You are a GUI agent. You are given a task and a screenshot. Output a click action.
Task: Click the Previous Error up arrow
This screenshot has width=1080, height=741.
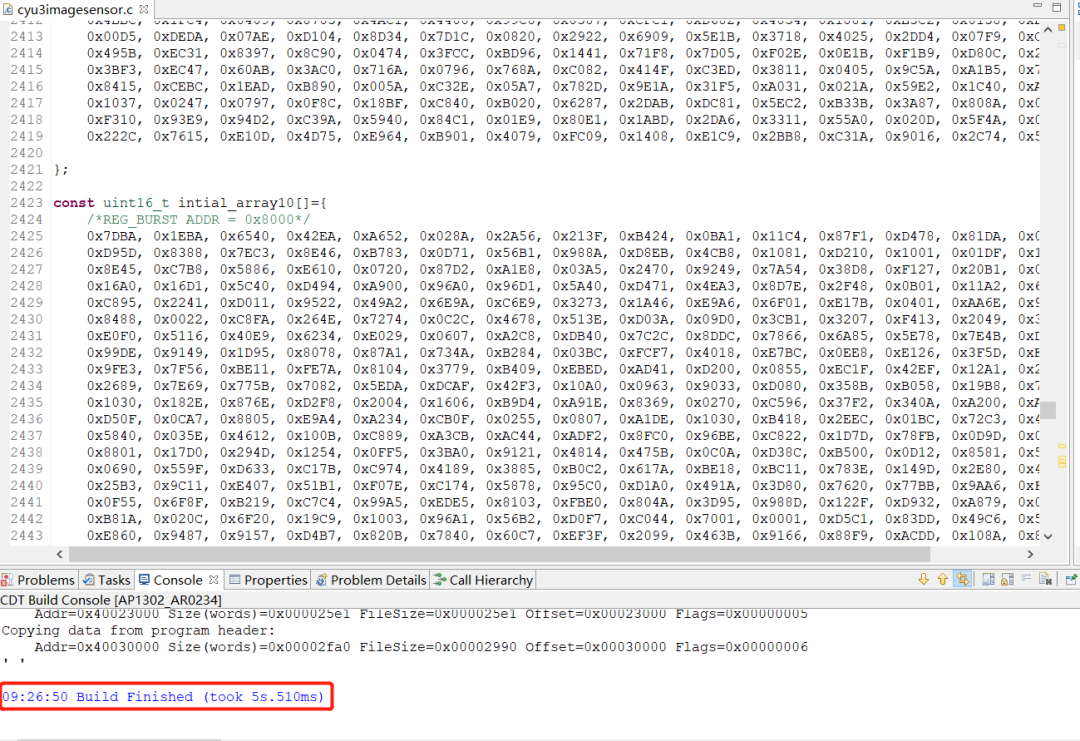tap(943, 579)
